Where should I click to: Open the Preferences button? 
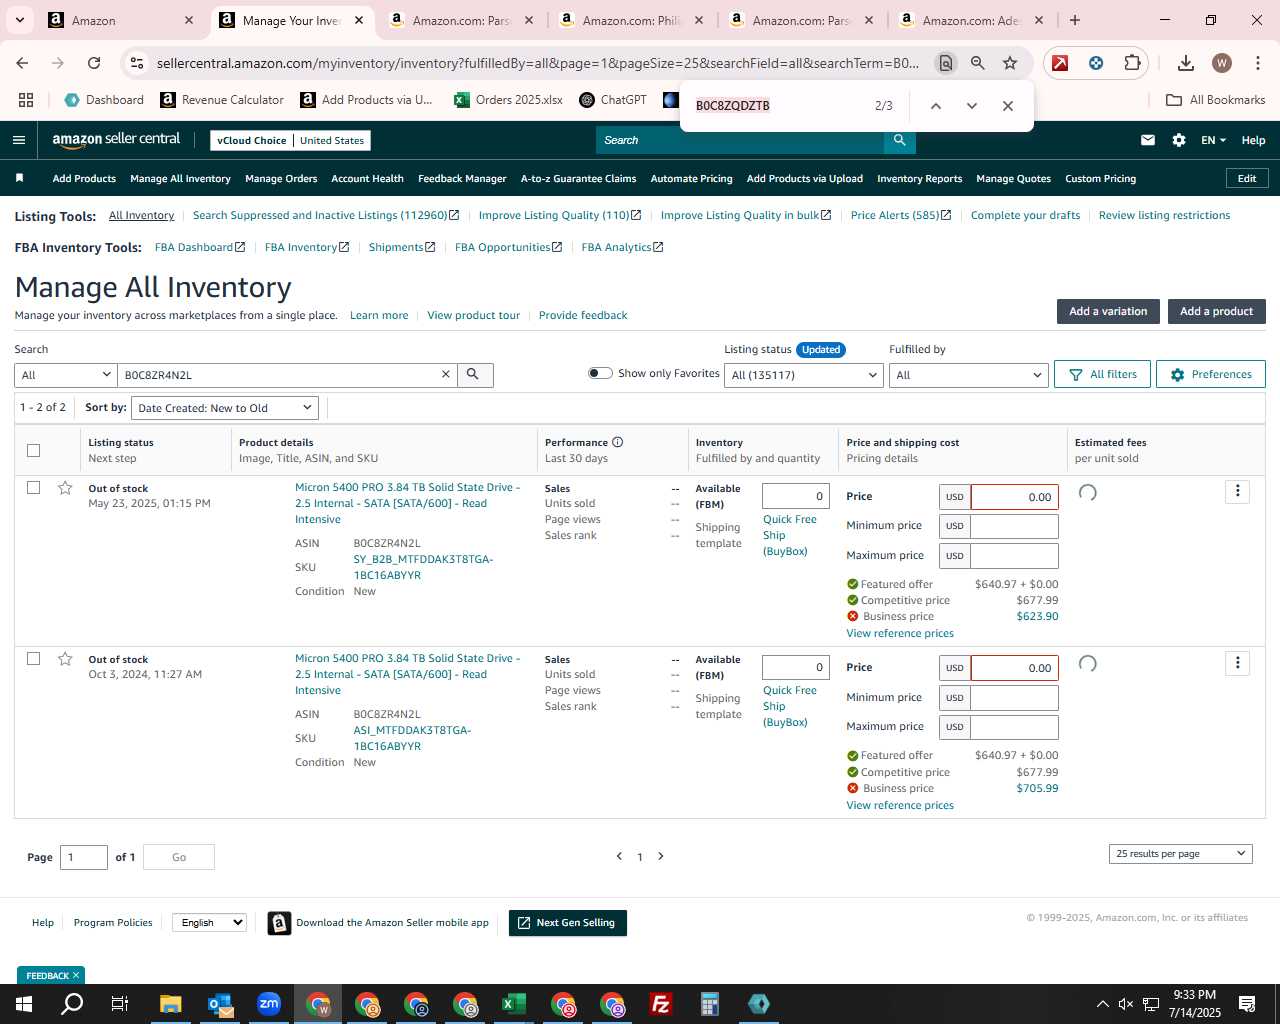click(1210, 374)
